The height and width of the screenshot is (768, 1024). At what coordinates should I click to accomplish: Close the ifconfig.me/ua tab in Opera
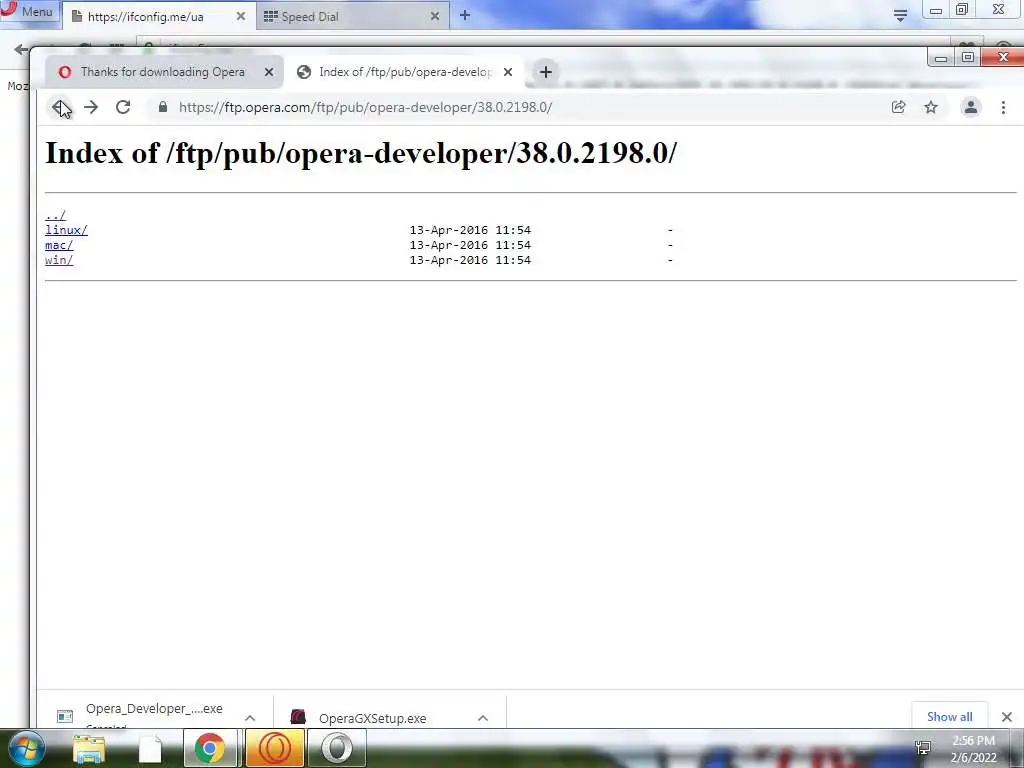(x=240, y=16)
